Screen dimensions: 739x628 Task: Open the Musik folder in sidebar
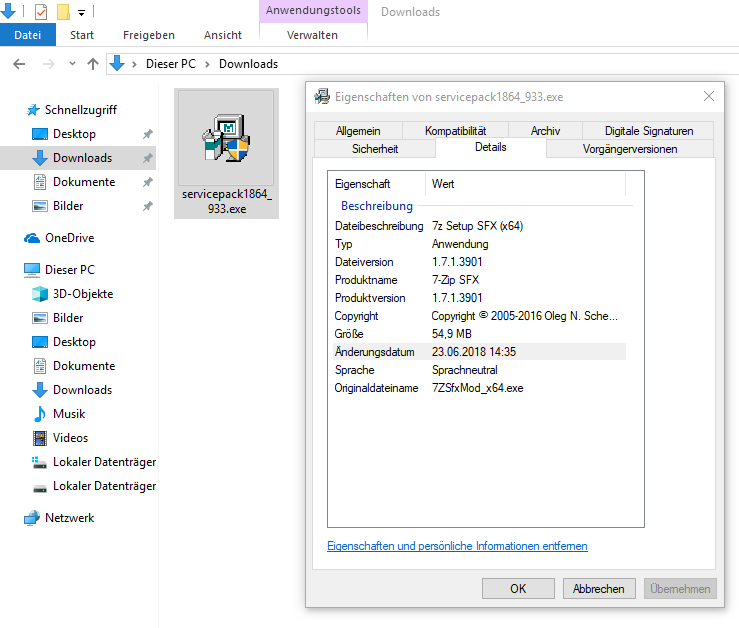[x=68, y=414]
